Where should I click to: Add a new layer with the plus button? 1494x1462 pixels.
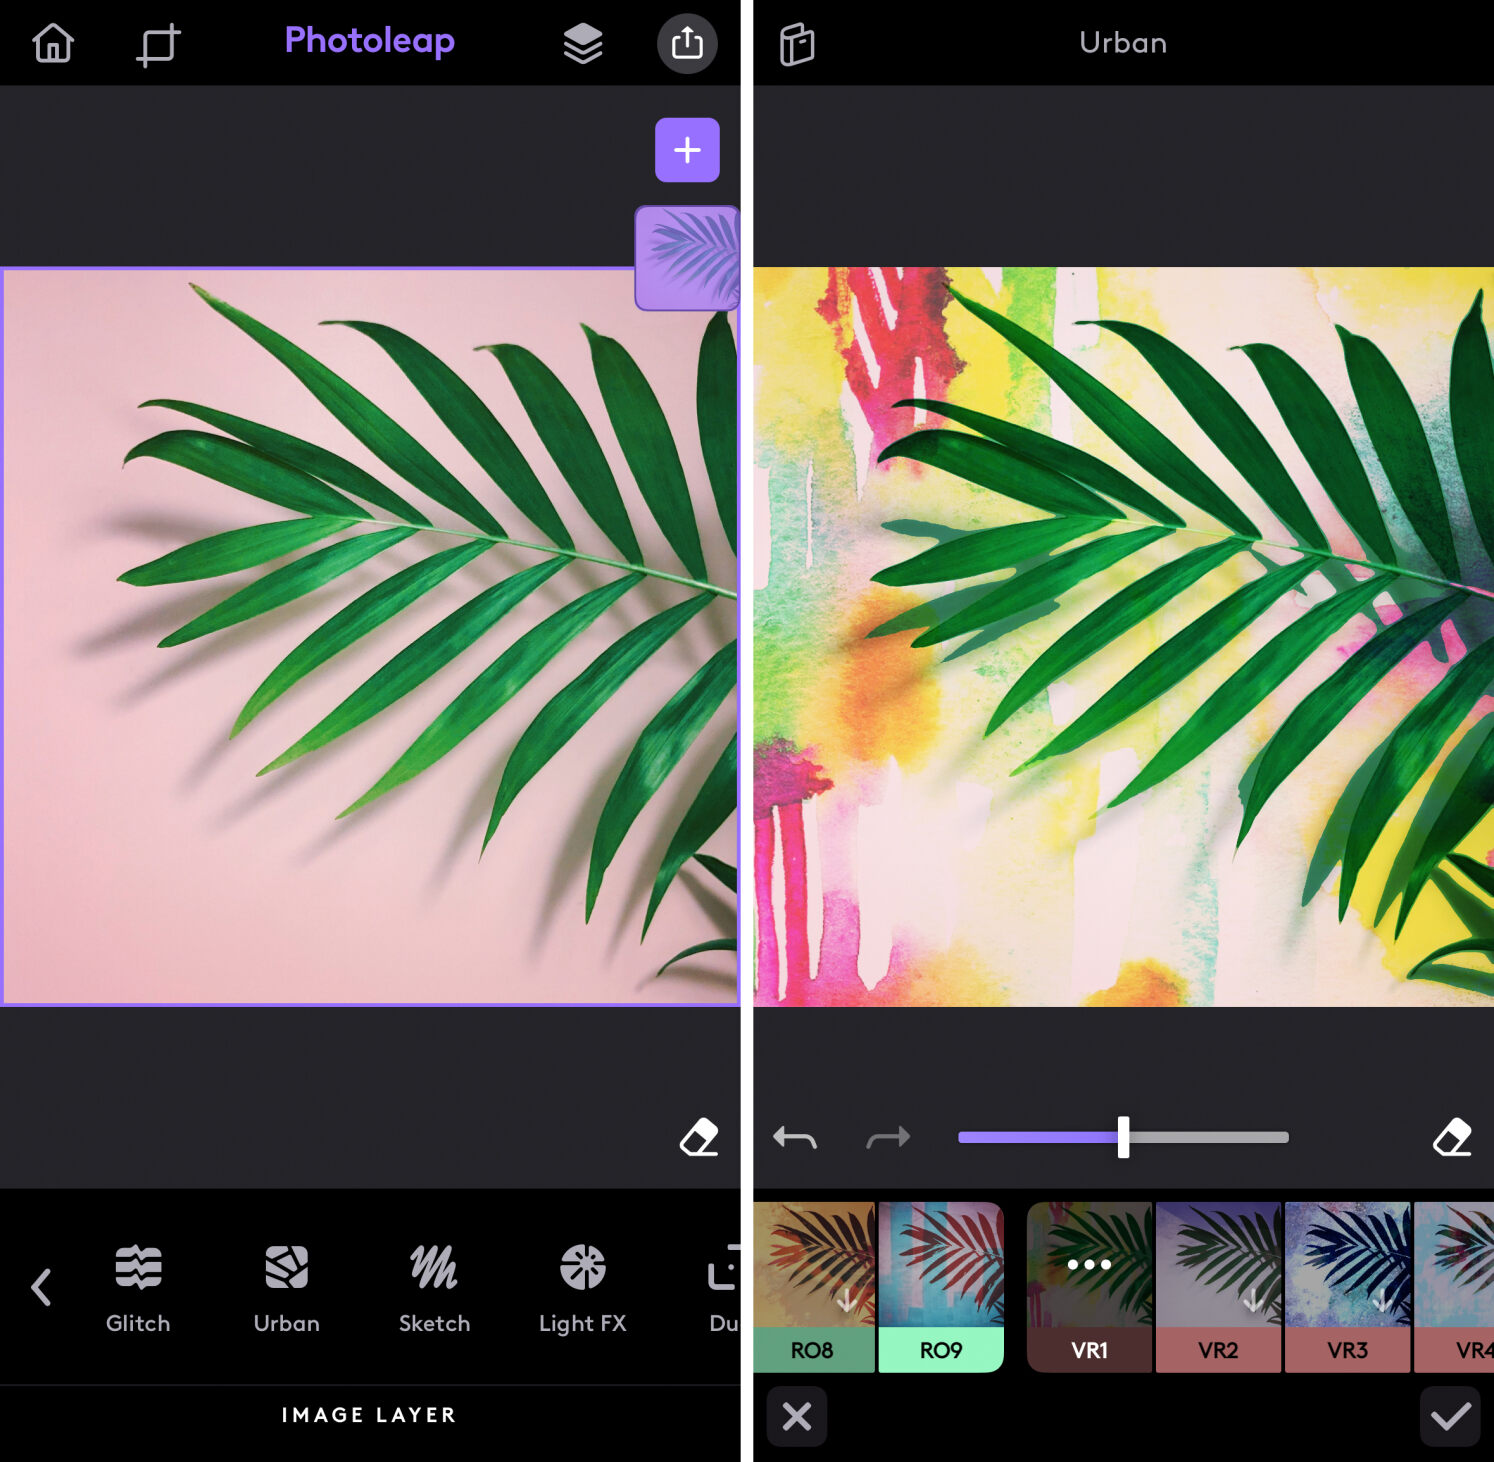[687, 150]
